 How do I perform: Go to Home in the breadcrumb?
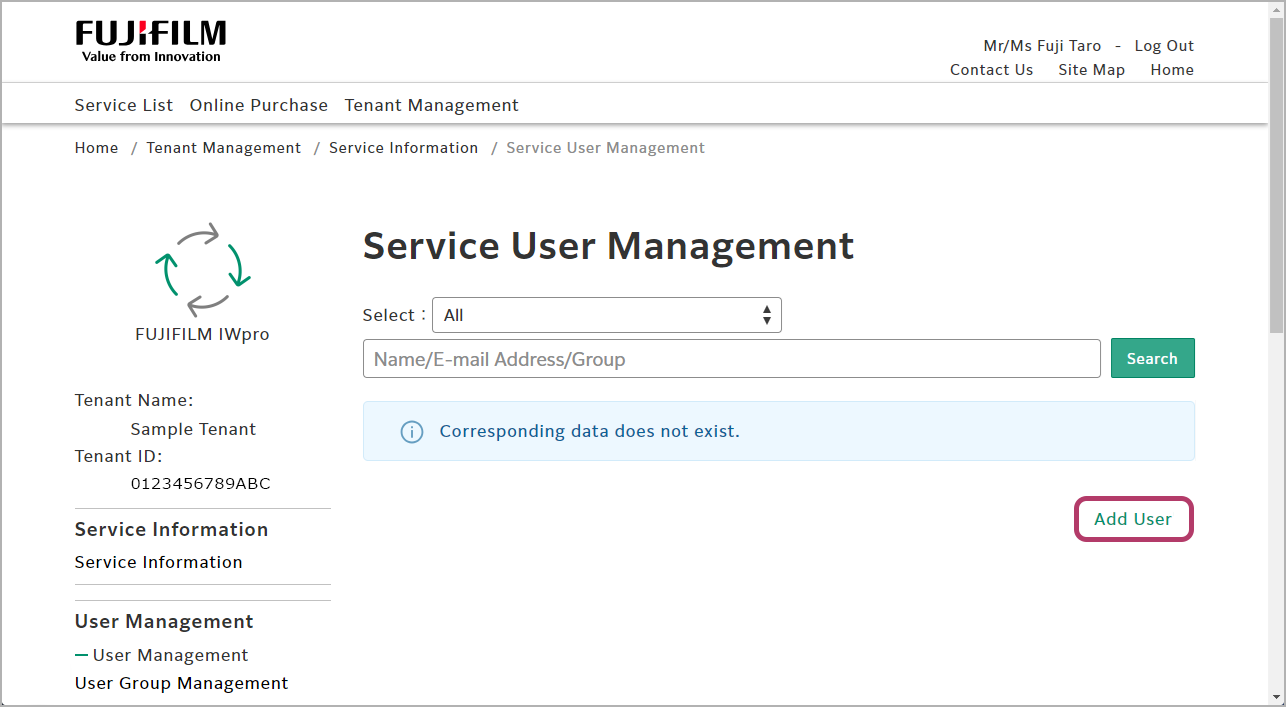point(96,148)
